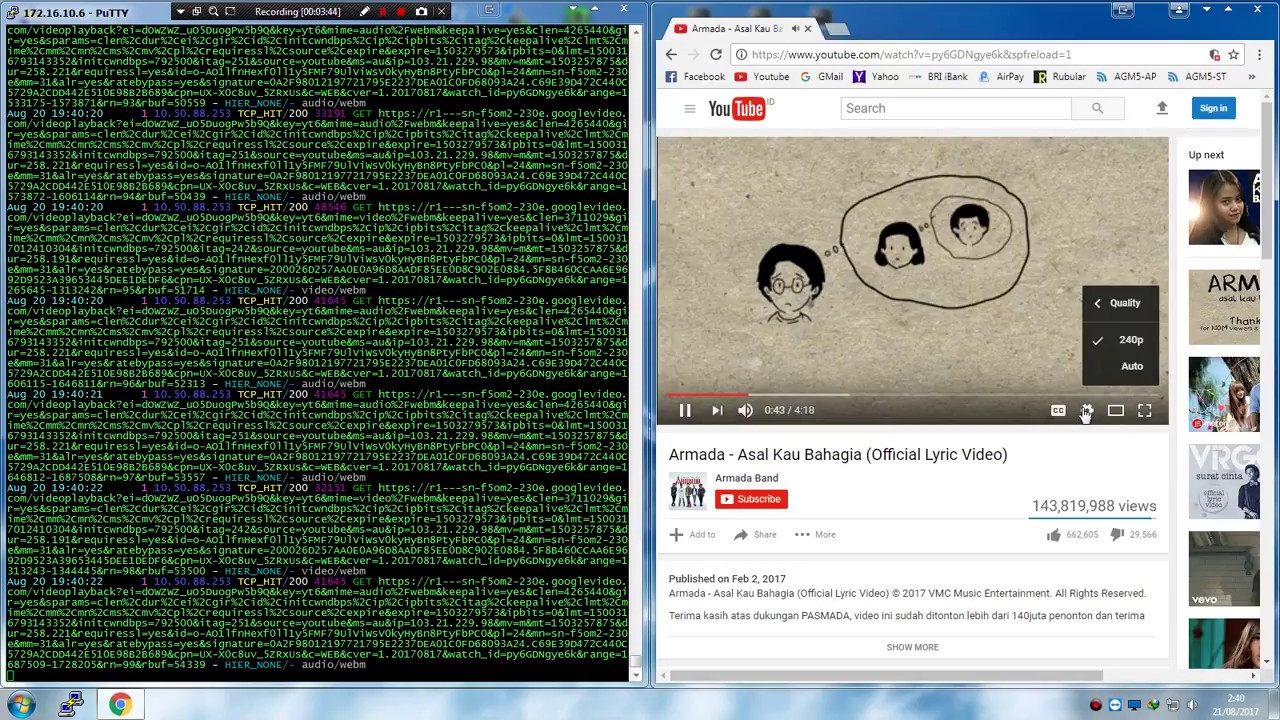Open the system volume tray icon

tap(1191, 705)
